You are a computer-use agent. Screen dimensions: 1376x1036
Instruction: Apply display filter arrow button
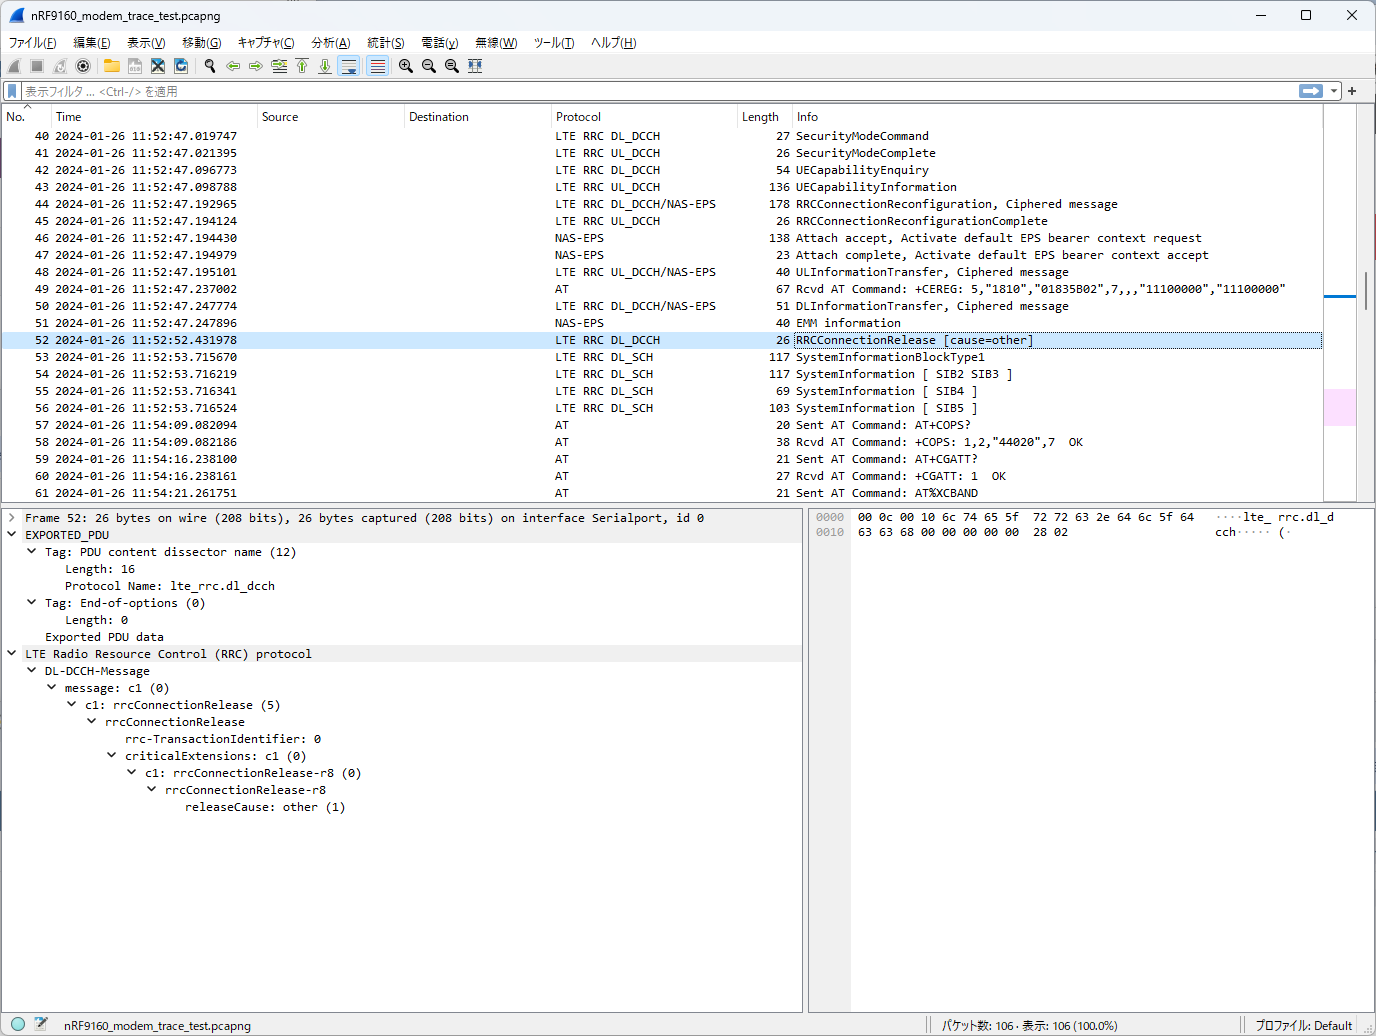tap(1311, 91)
